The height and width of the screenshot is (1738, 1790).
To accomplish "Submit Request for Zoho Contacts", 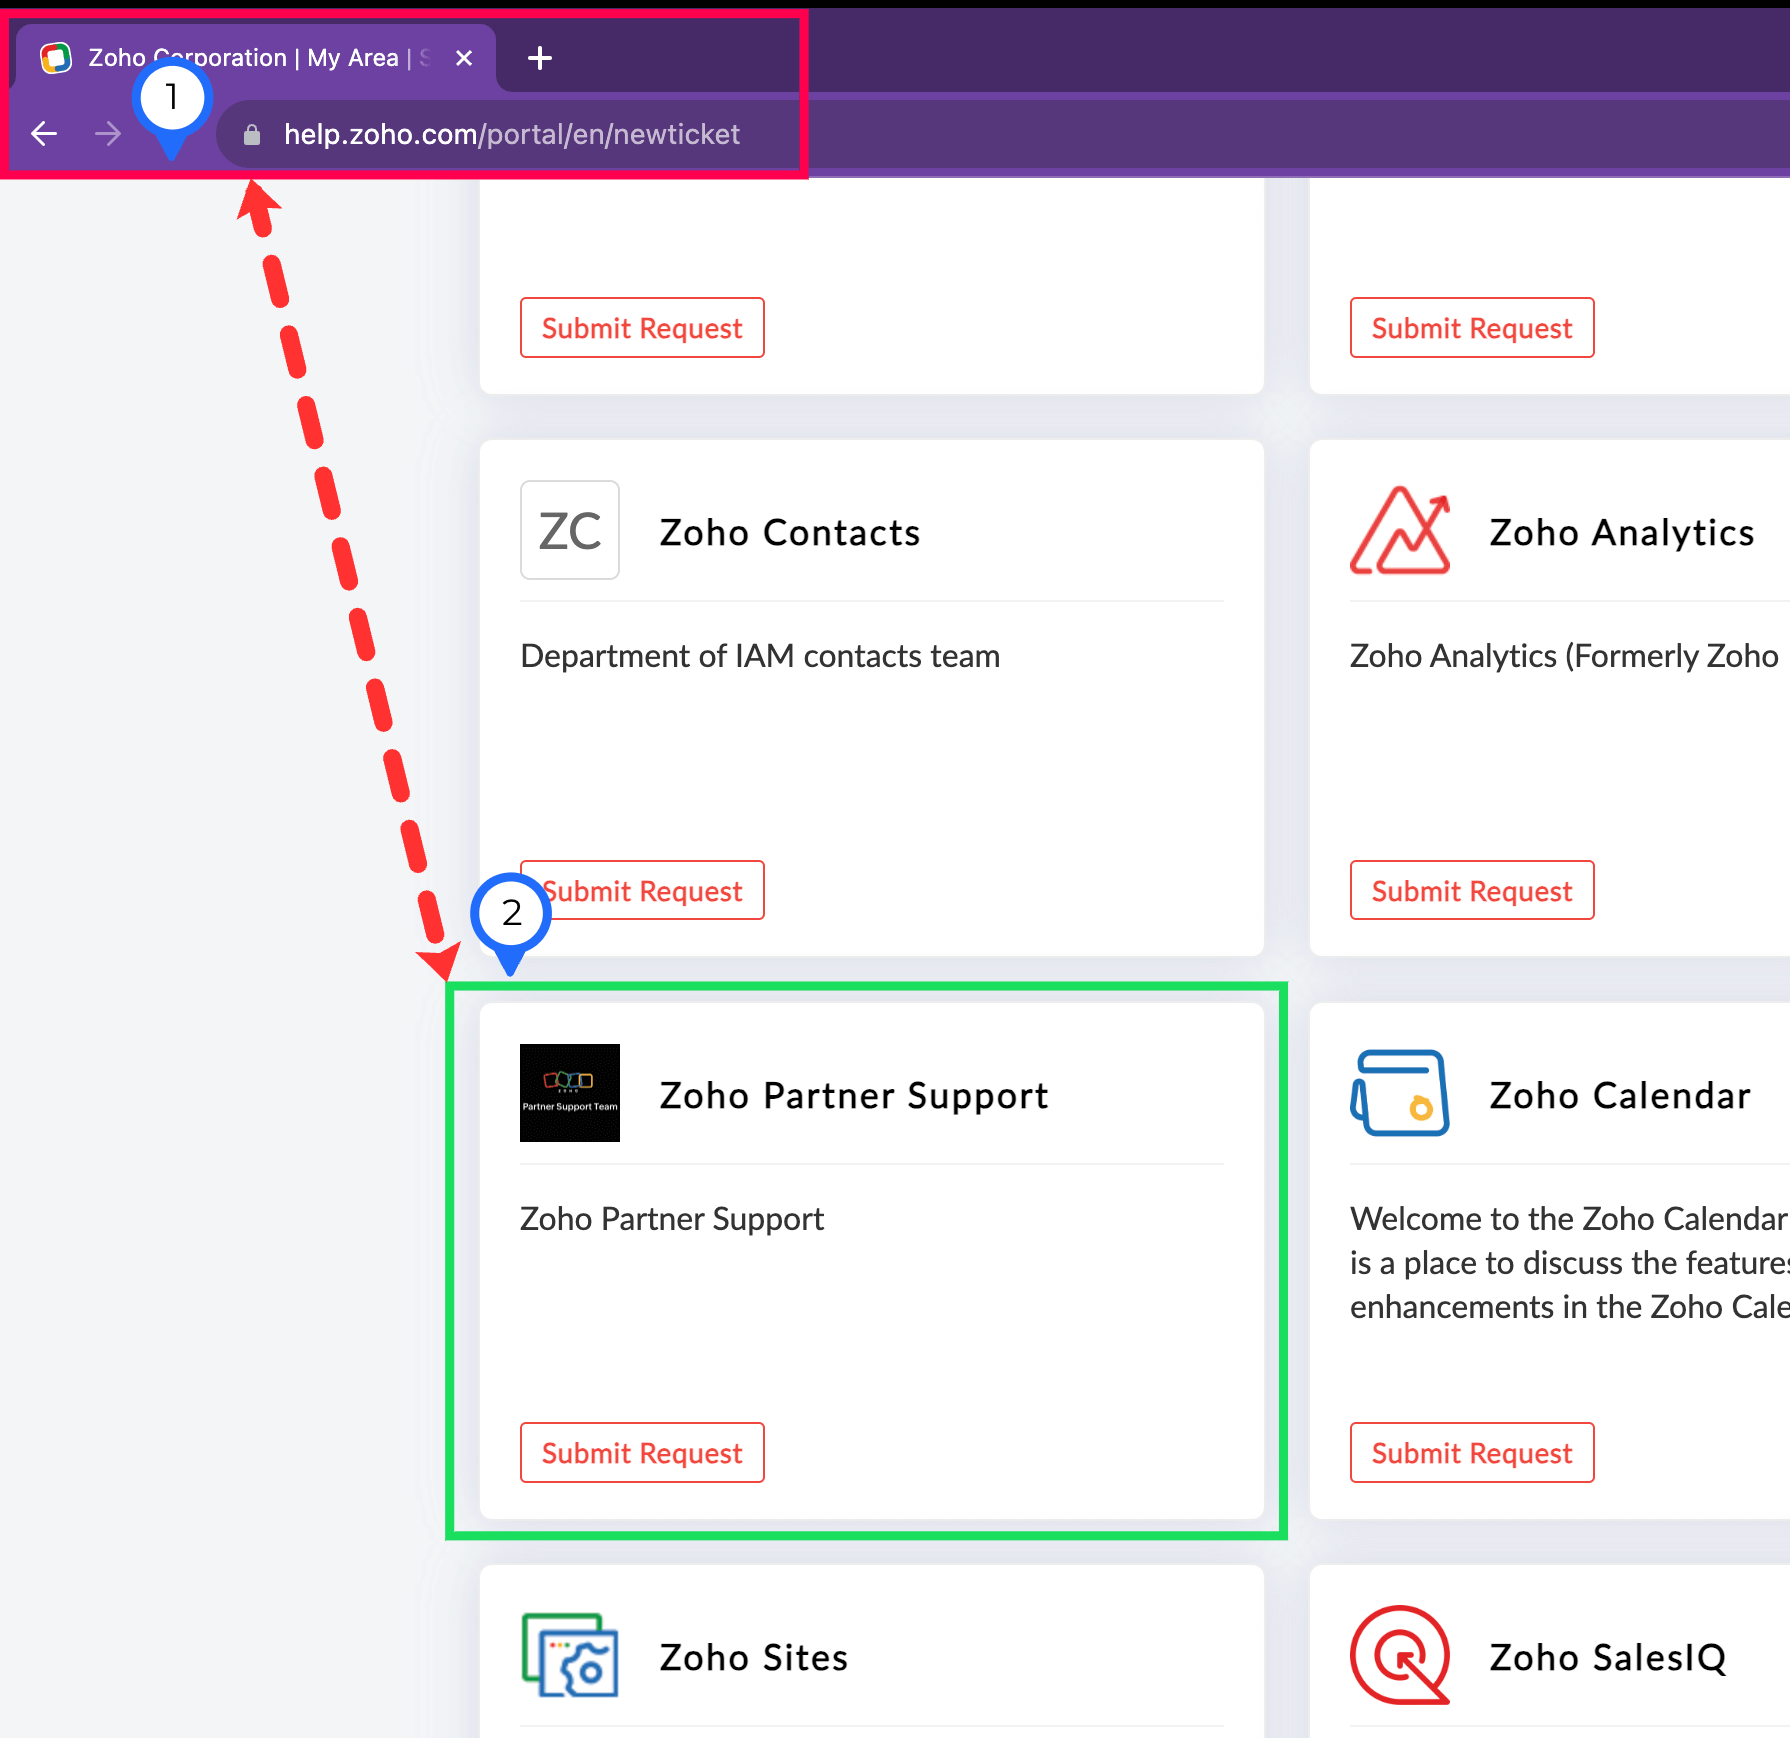I will tap(642, 890).
